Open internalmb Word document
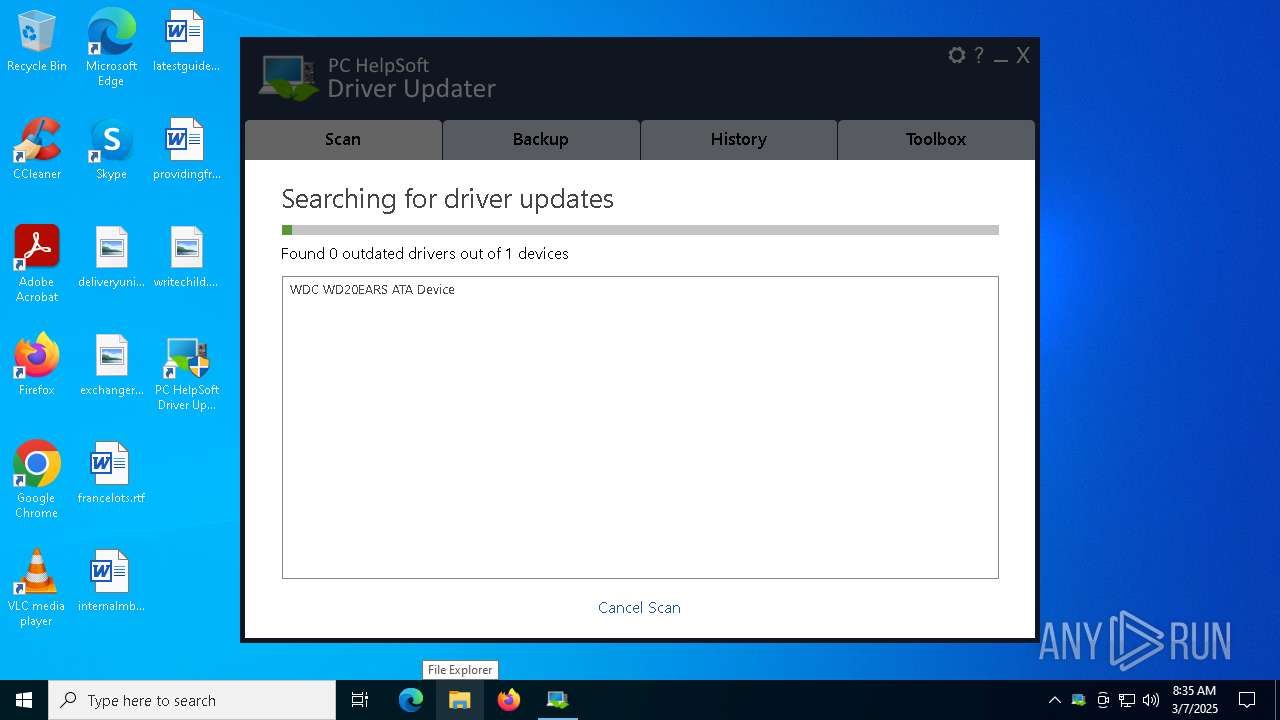The width and height of the screenshot is (1280, 720). coord(111,582)
